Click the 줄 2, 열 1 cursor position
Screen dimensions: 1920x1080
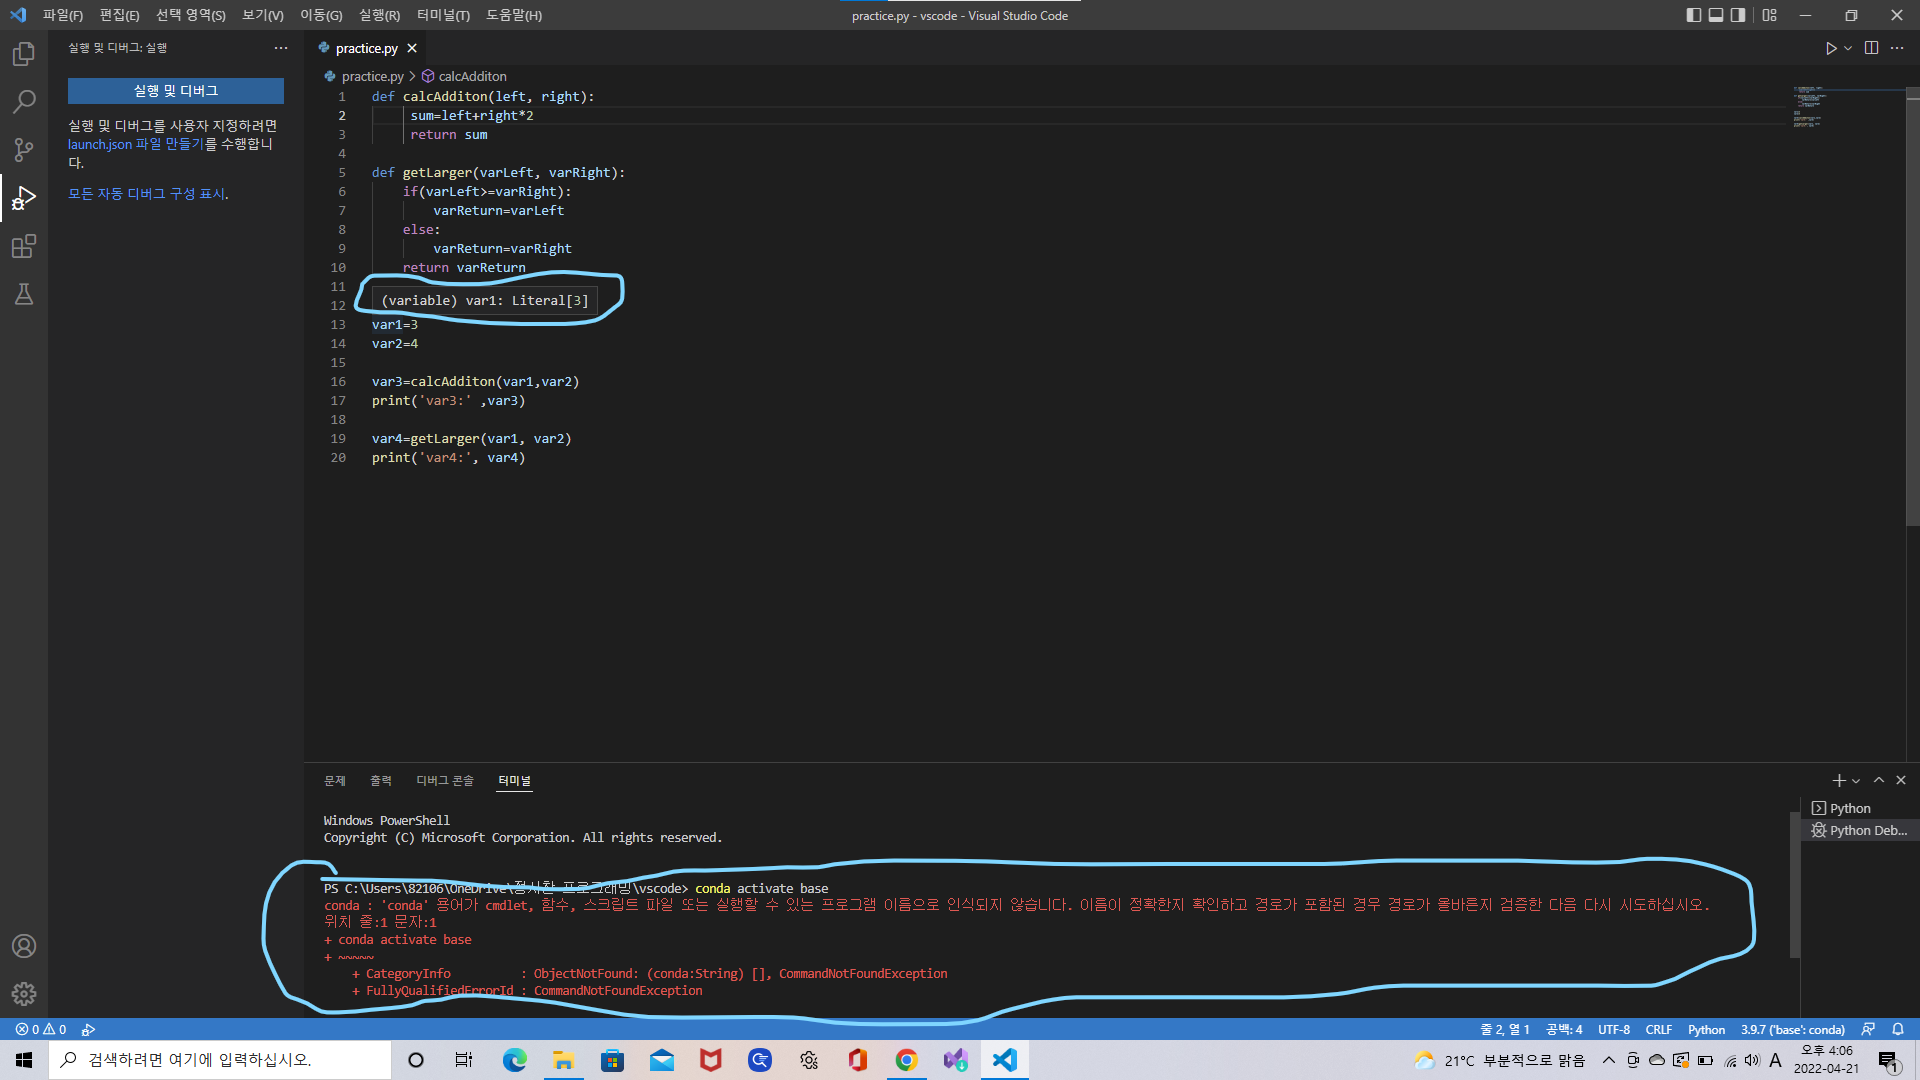(x=1505, y=1029)
